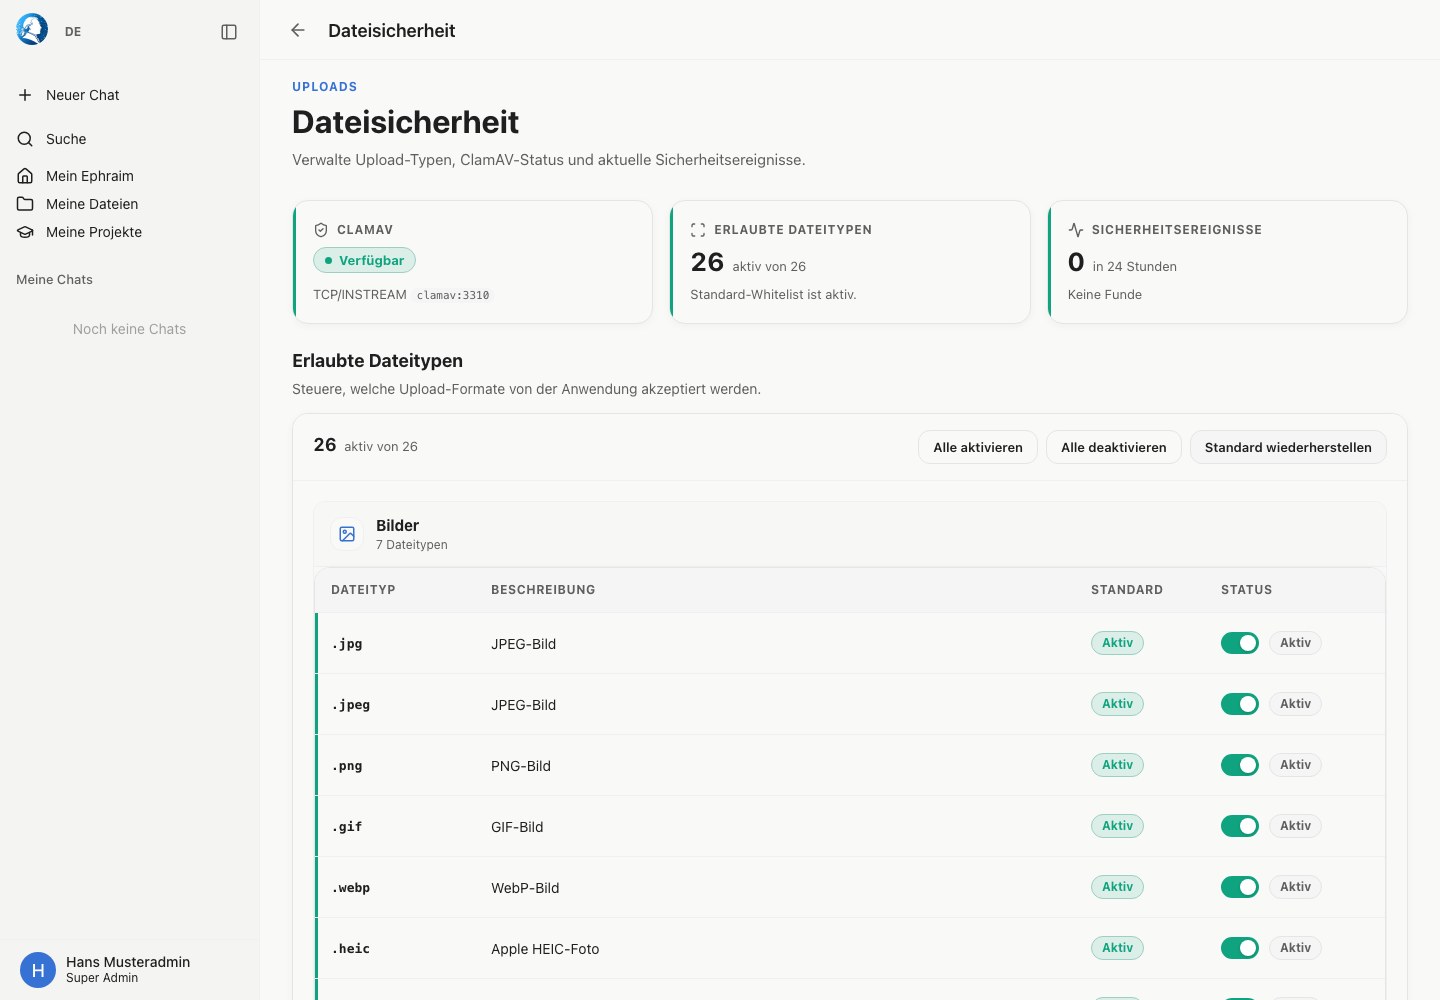Viewport: 1440px width, 1000px height.
Task: Click the .jpg file type cell
Action: [x=347, y=644]
